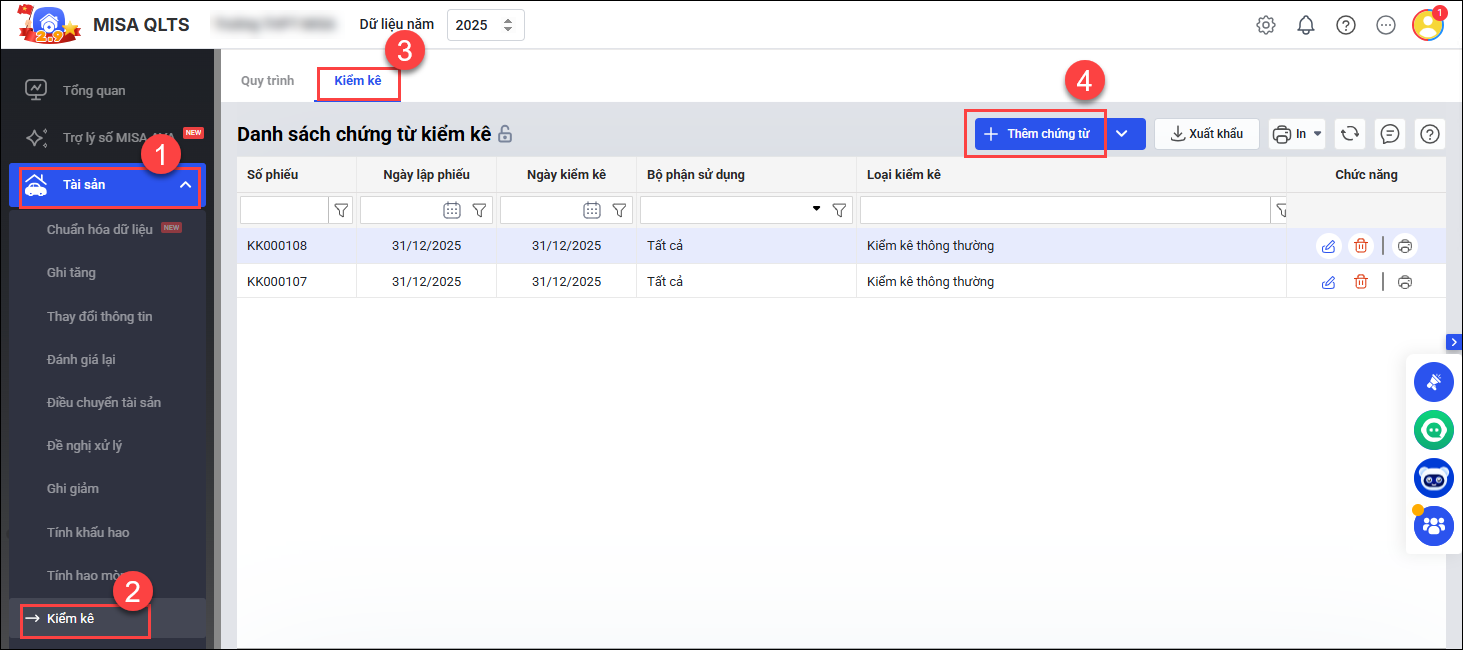Delete voucher KK000107 using trash icon
This screenshot has width=1463, height=650.
point(1361,282)
